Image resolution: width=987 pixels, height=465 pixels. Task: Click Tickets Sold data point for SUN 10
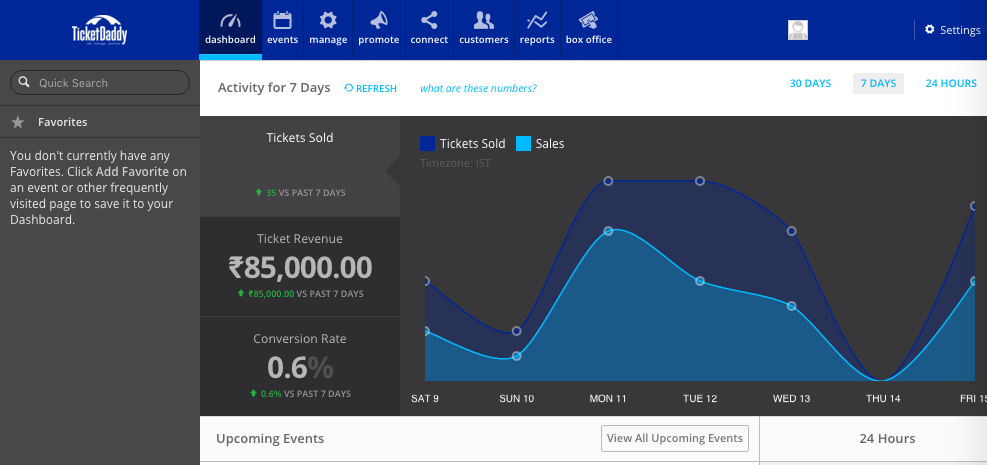pos(517,331)
